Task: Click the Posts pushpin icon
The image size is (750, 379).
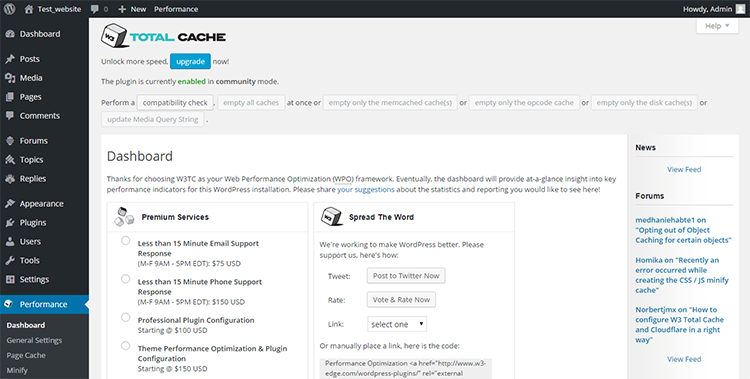Action: coord(10,59)
